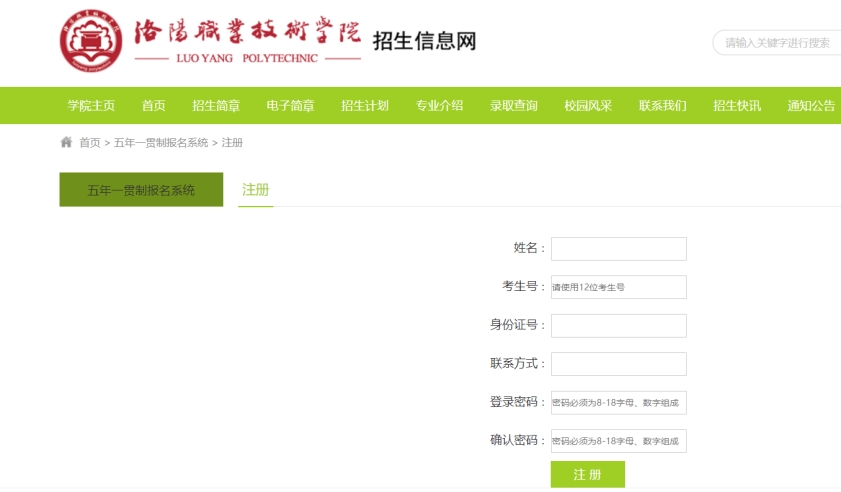
Task: Click the 首页 breadcrumb link
Action: [x=90, y=143]
